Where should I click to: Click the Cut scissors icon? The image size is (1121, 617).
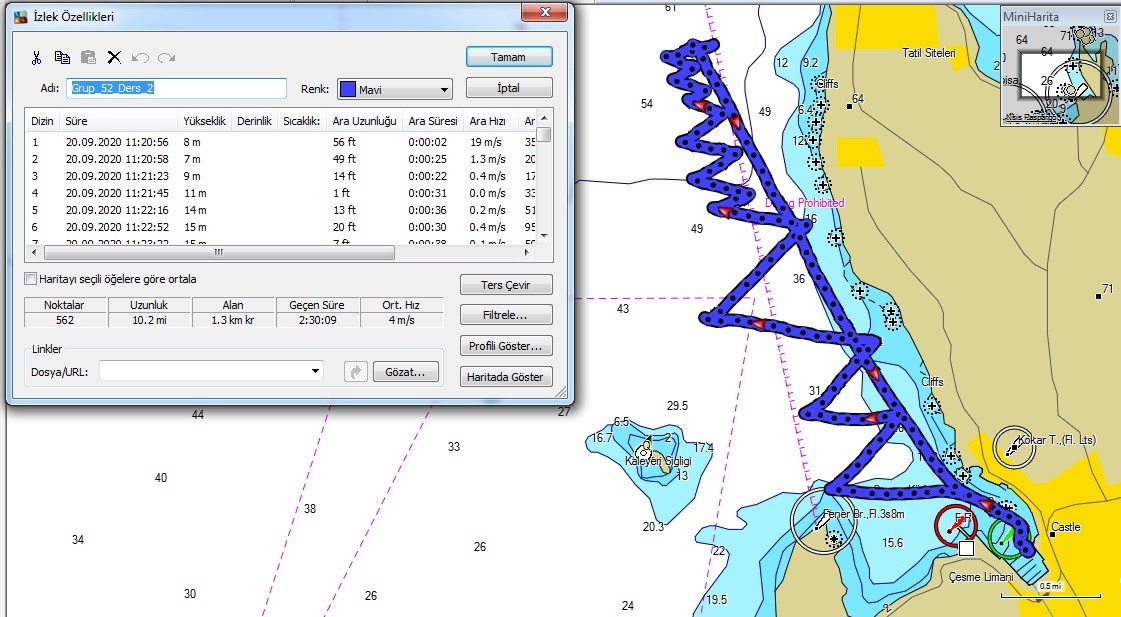36,58
